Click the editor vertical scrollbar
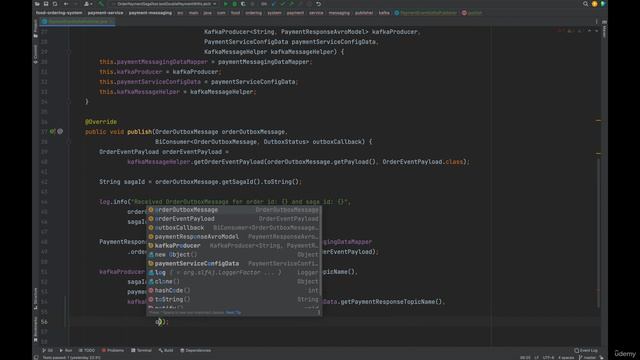This screenshot has height=360, width=640. pos(598,233)
